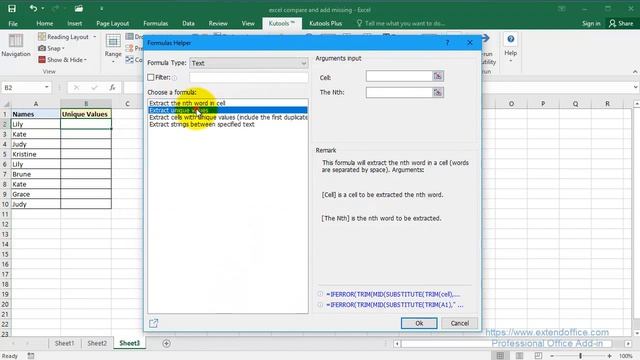The height and width of the screenshot is (360, 640).
Task: Click the Snap camera tool
Action: pos(50,48)
